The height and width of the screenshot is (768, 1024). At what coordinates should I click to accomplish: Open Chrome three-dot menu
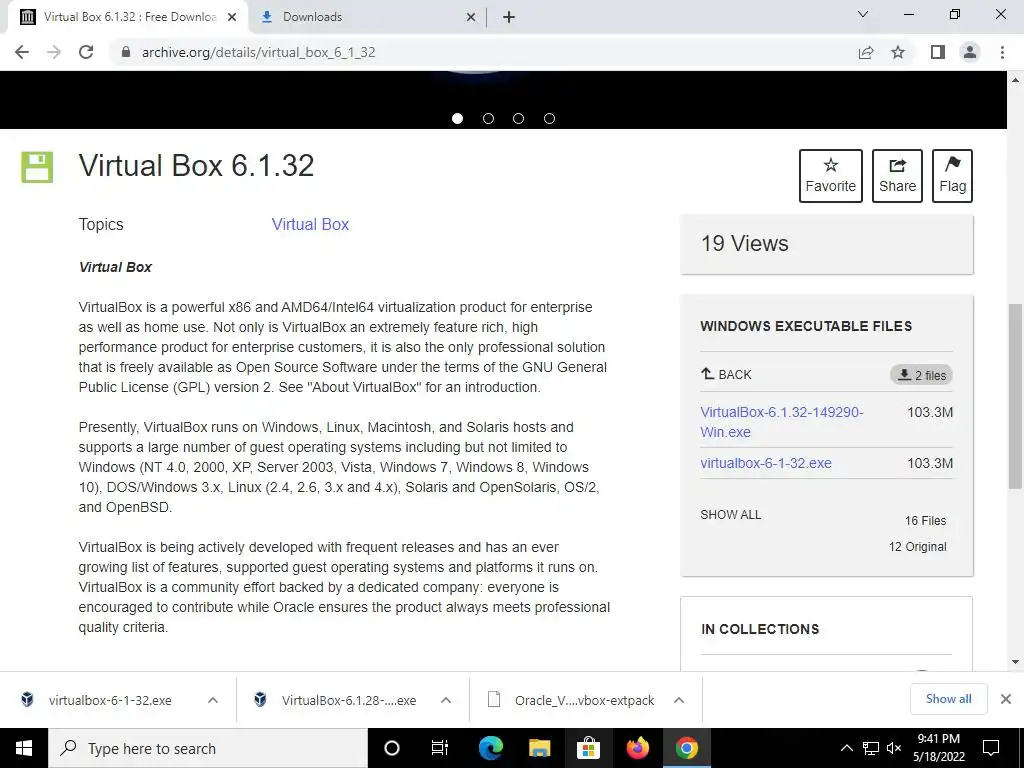1002,52
